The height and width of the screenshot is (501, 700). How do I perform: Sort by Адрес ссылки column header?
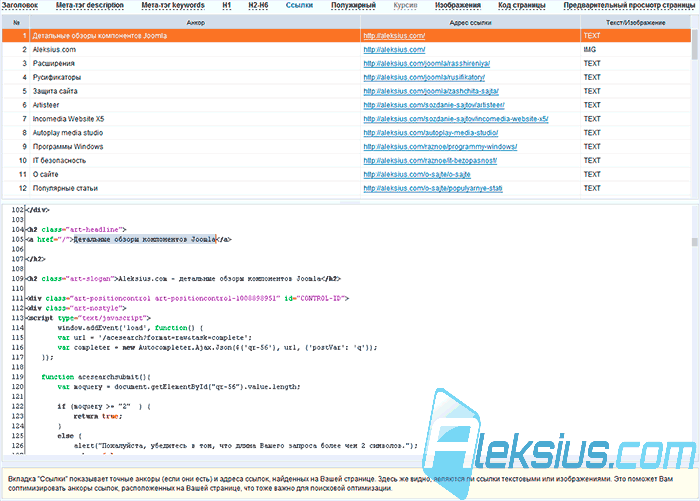470,22
